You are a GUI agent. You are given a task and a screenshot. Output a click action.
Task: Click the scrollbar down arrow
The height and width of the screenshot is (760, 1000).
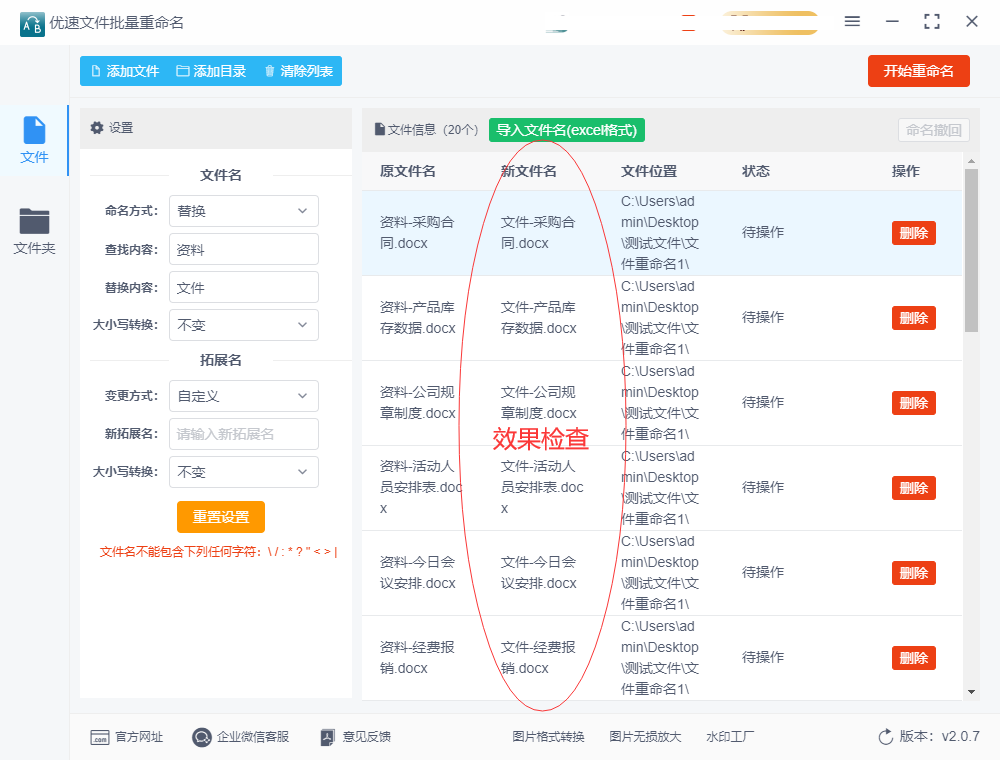[x=971, y=692]
